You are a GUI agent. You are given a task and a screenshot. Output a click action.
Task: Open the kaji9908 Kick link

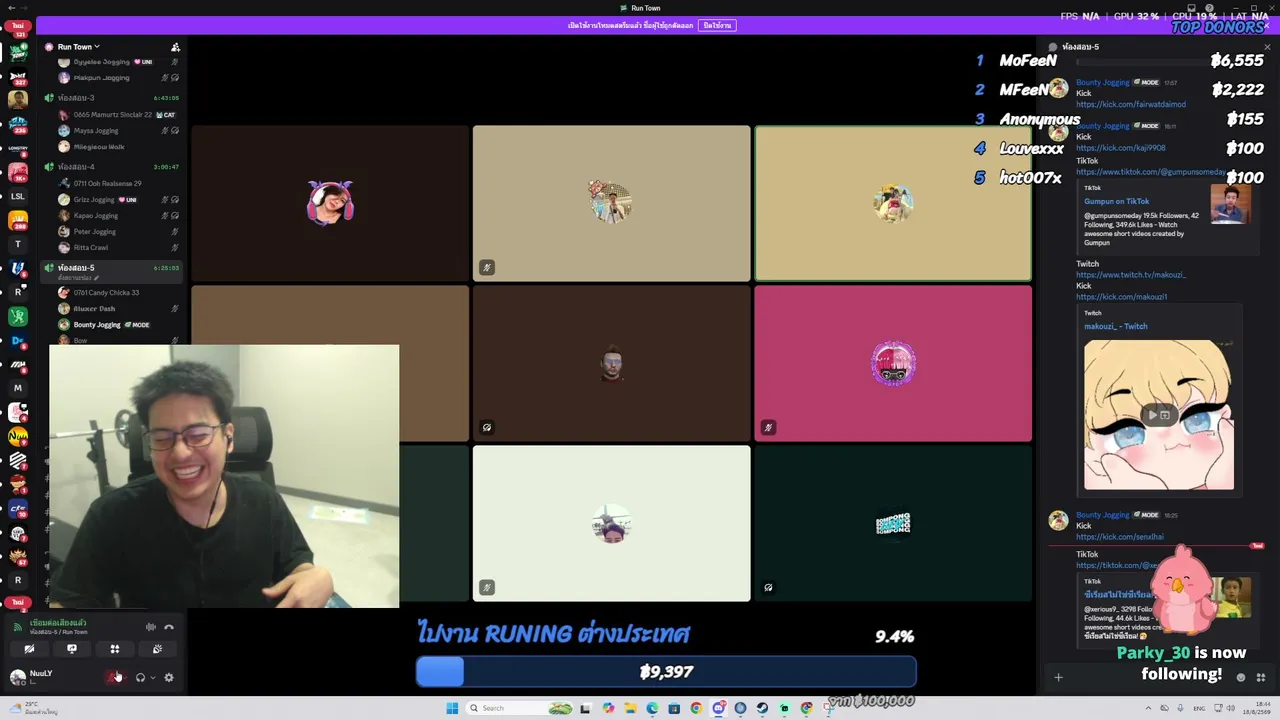coord(1121,148)
